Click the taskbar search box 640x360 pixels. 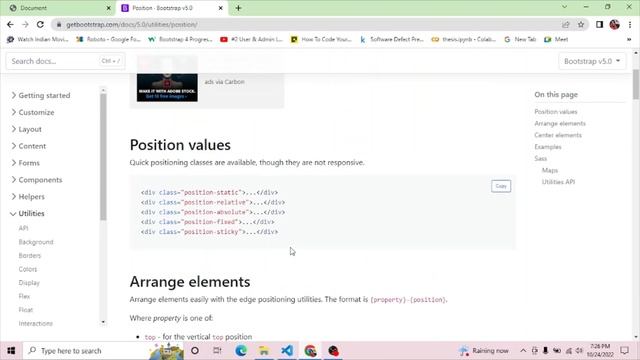[x=104, y=351]
